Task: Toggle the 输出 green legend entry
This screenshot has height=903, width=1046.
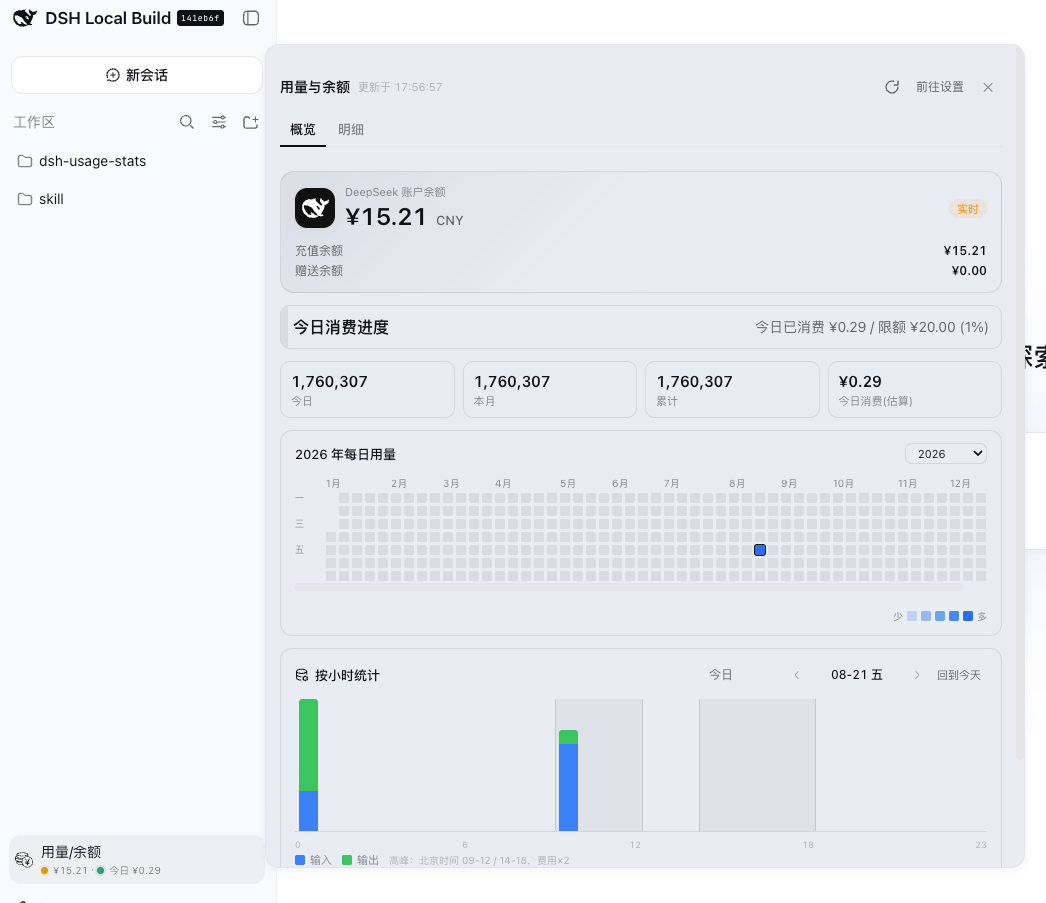Action: (360, 860)
